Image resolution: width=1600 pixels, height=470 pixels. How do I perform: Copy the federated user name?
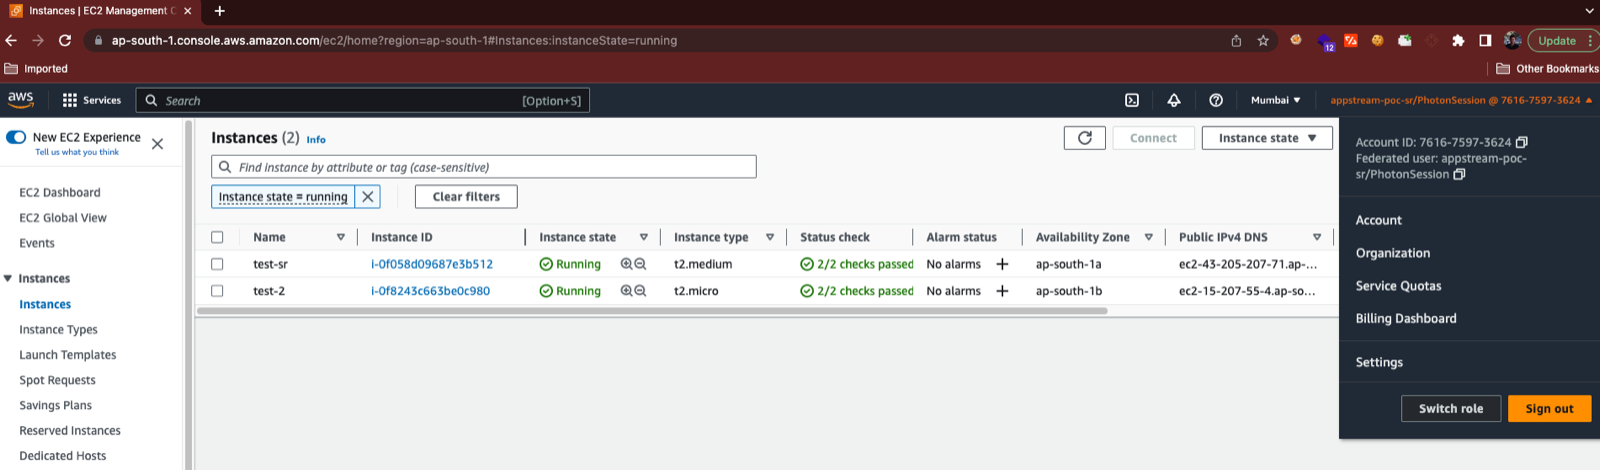(1459, 174)
